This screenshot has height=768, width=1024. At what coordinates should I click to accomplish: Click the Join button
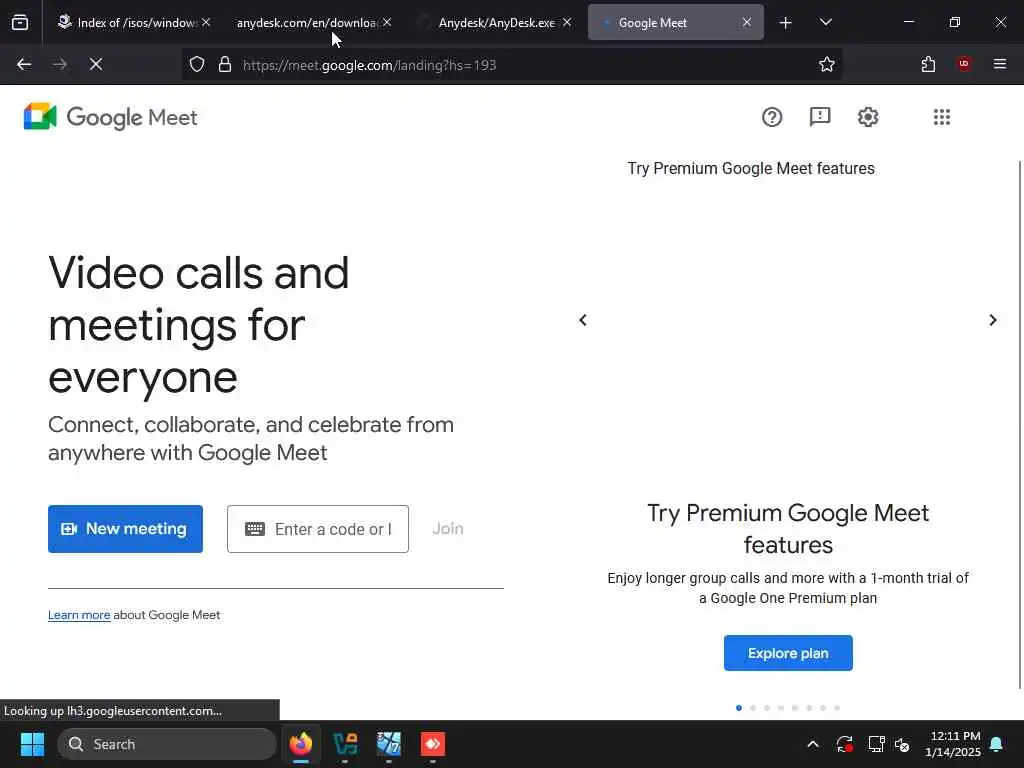pos(448,529)
